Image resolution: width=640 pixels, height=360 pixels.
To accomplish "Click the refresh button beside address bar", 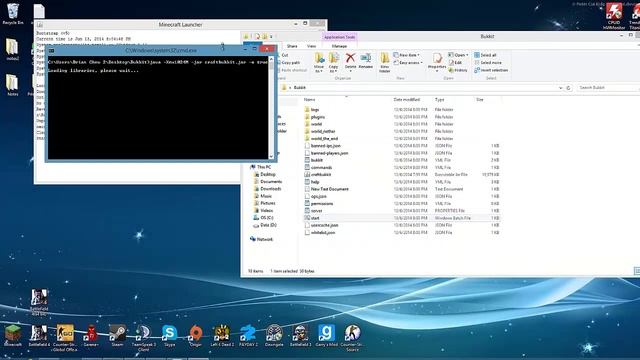I will click(568, 88).
